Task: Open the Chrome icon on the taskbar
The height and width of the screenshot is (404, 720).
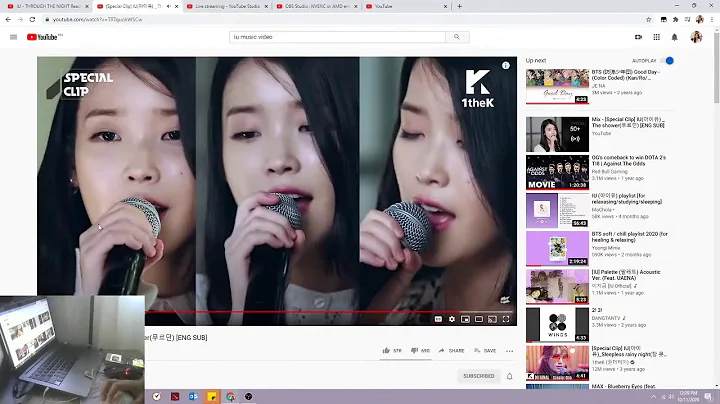Action: click(x=230, y=397)
